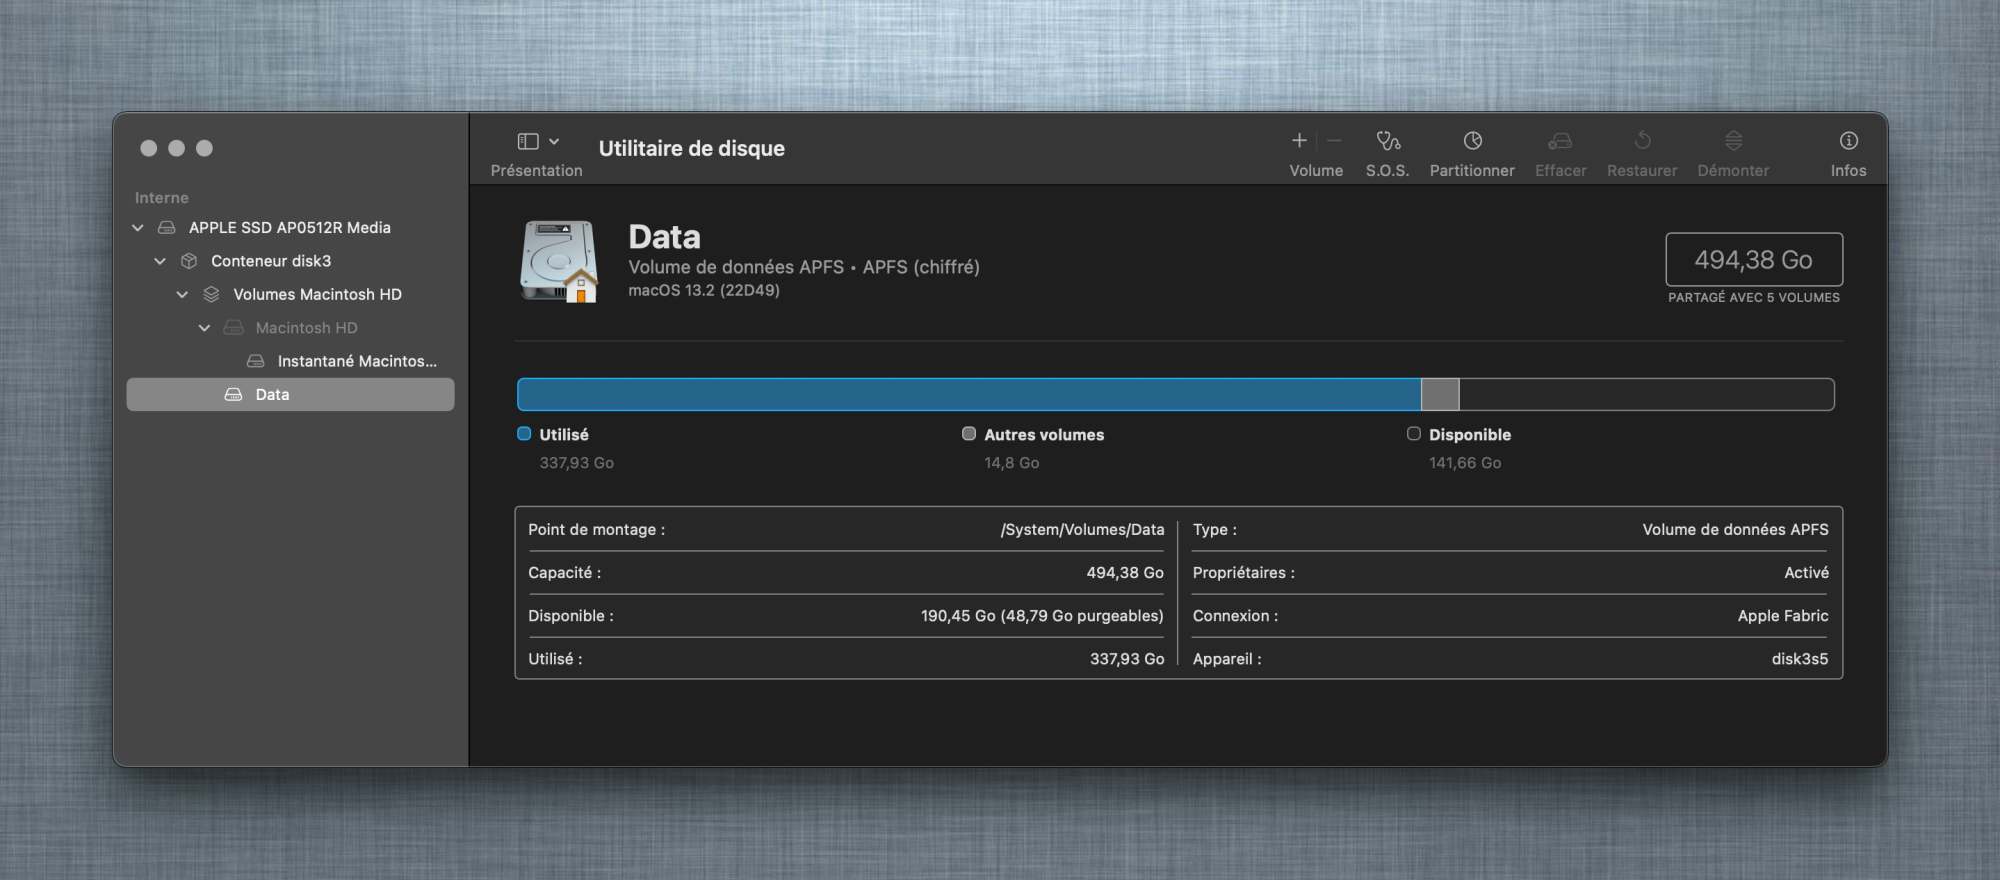2000x880 pixels.
Task: Open the Présentation sidebar view menu
Action: 537,154
